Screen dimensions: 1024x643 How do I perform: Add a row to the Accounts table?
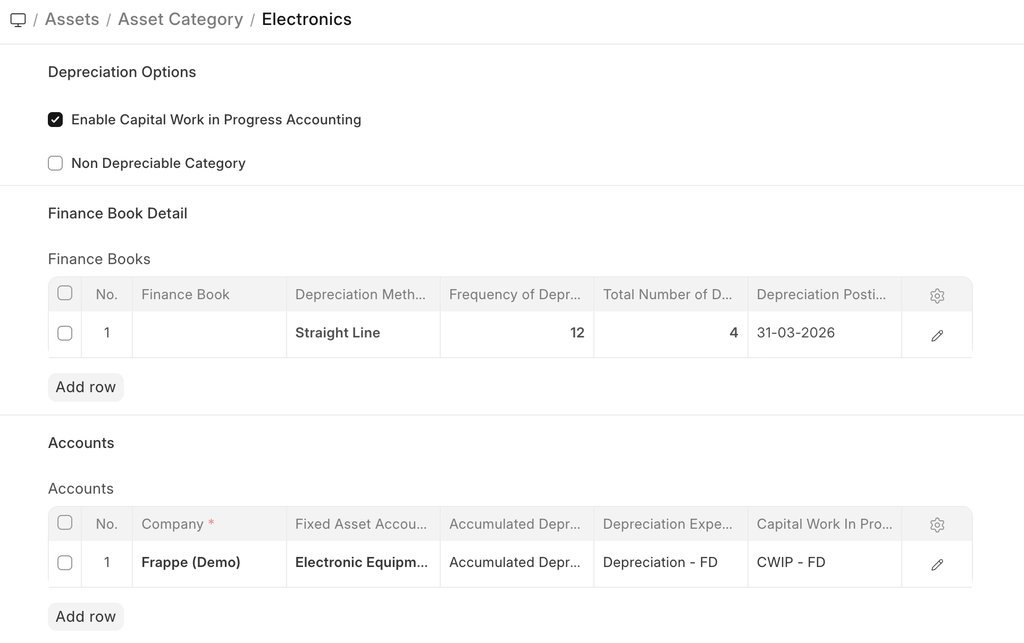point(85,616)
